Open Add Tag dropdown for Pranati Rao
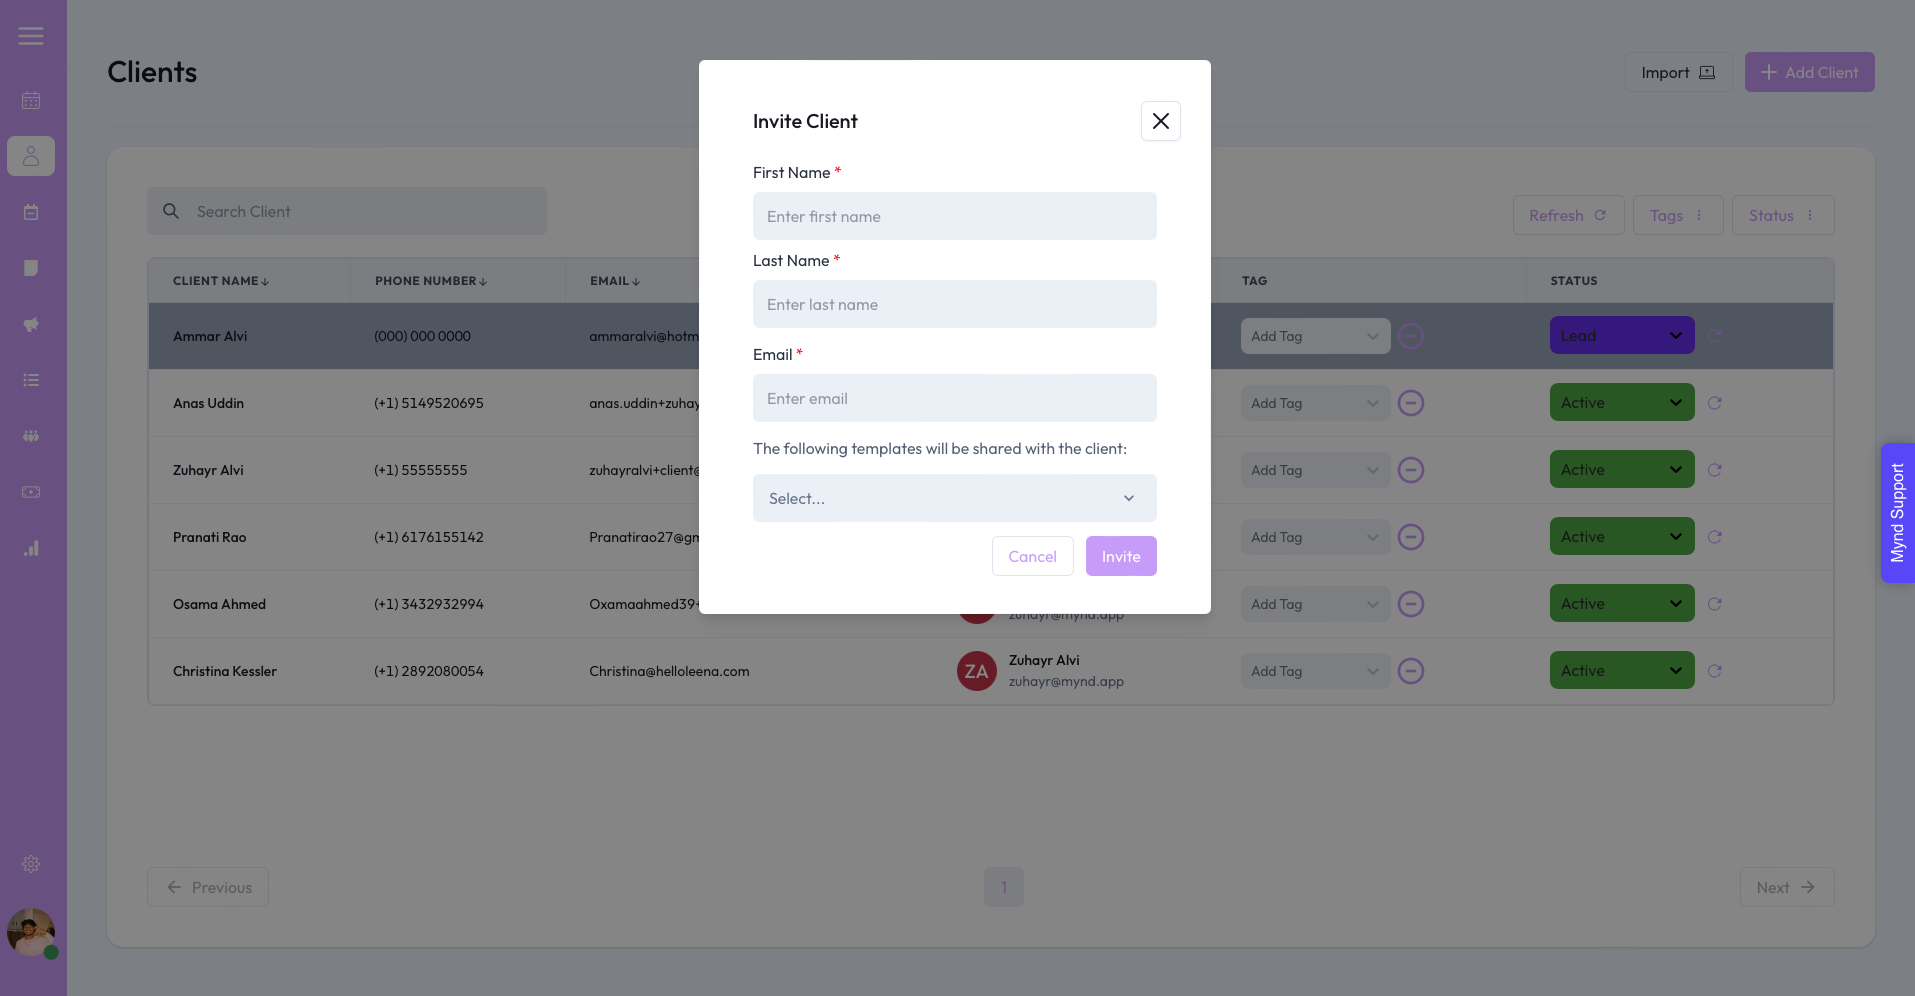Viewport: 1915px width, 996px height. tap(1314, 538)
